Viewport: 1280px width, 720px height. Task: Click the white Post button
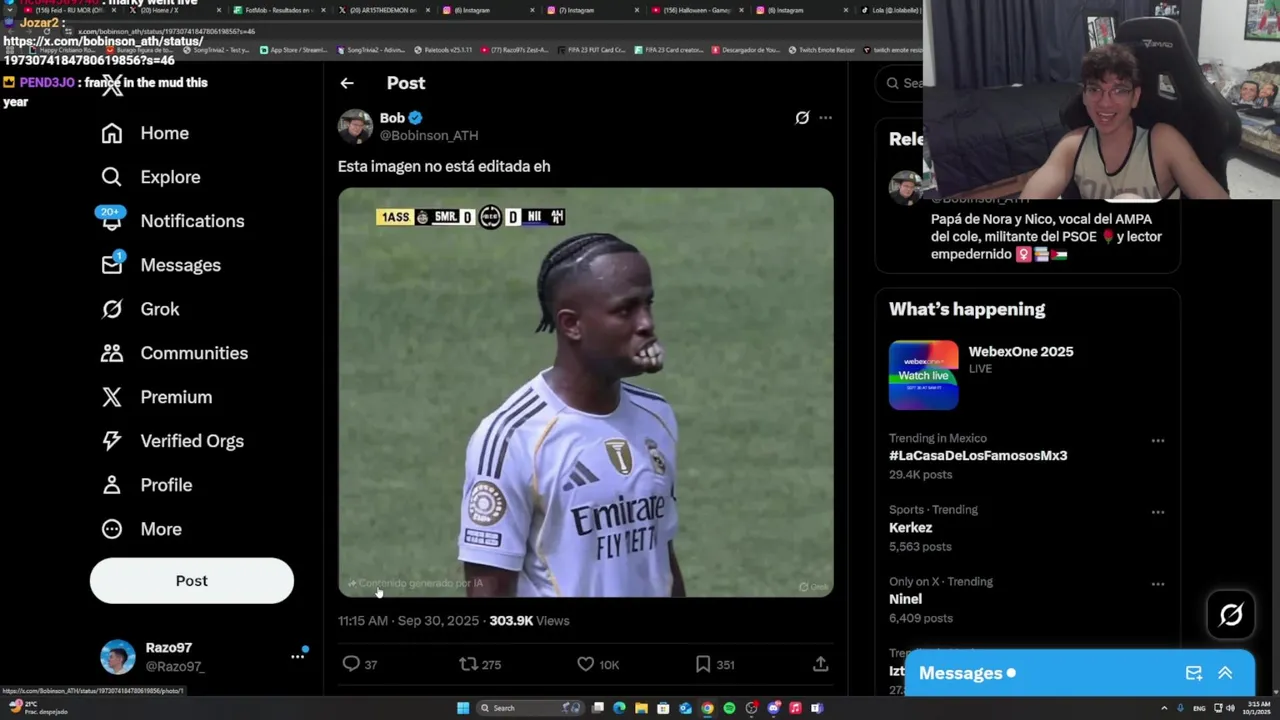pos(192,581)
